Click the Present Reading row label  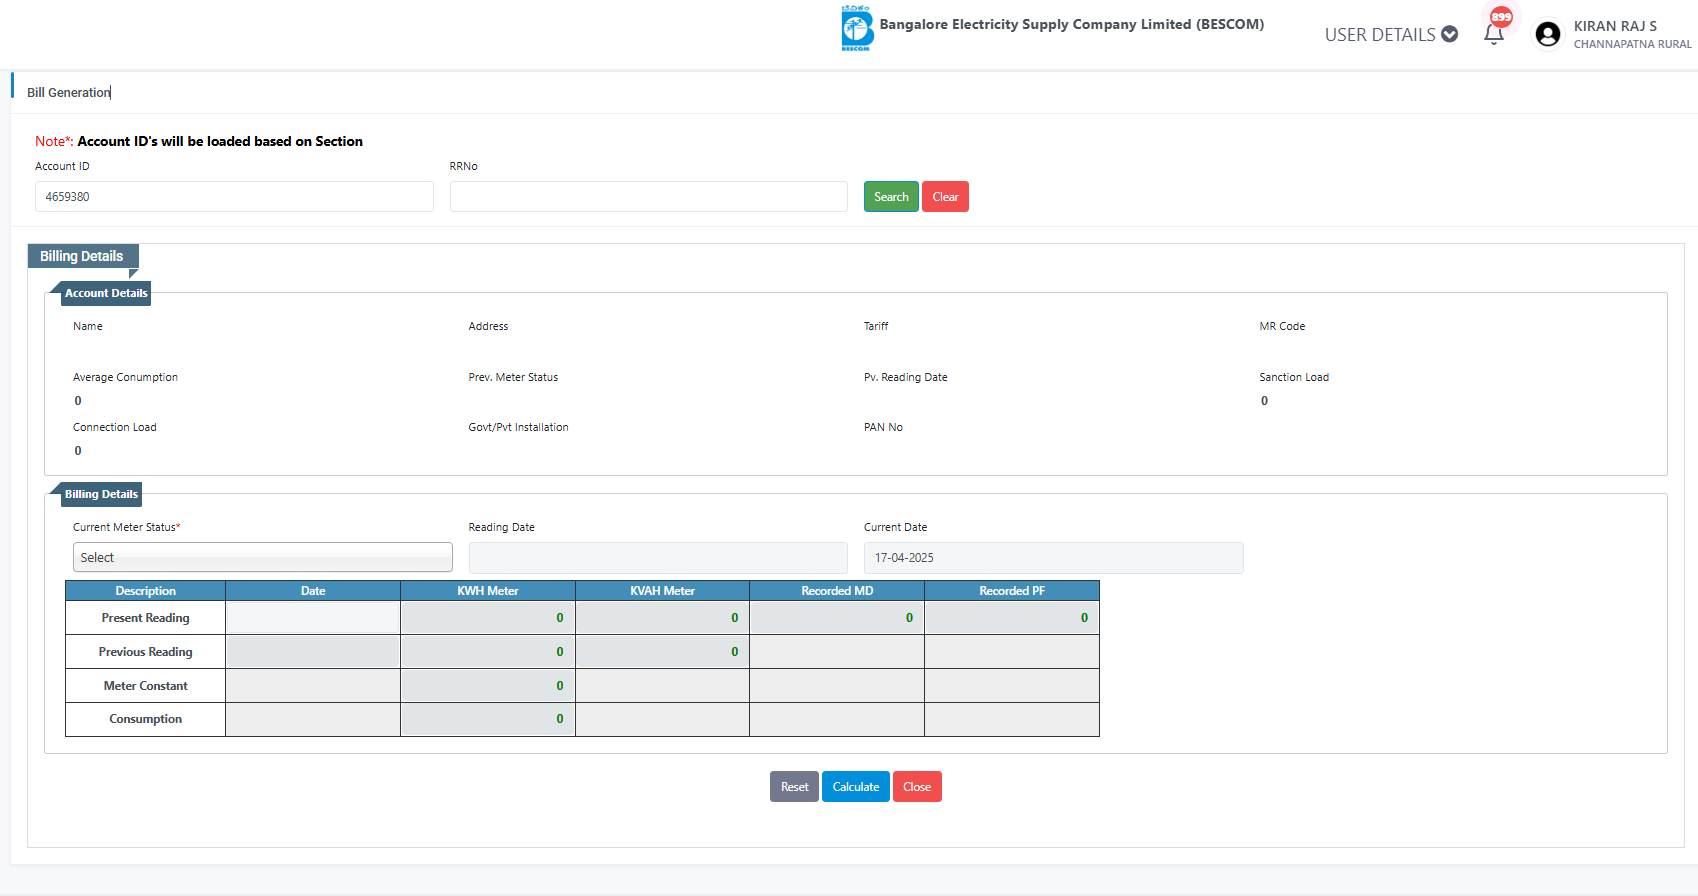tap(145, 618)
